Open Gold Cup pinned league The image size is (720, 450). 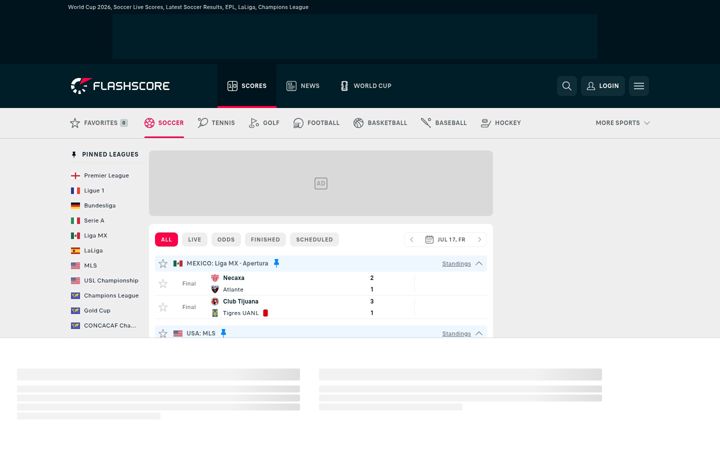[x=91, y=310]
